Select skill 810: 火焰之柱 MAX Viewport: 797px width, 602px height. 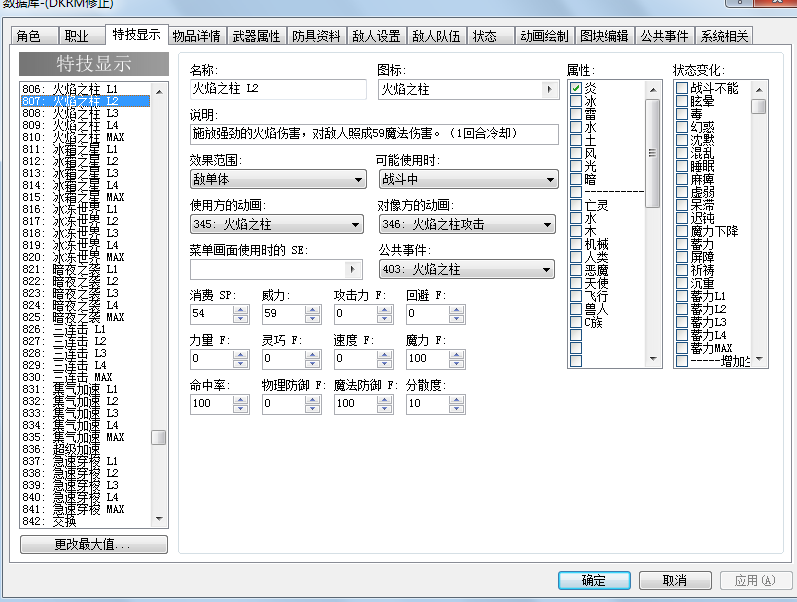85,137
